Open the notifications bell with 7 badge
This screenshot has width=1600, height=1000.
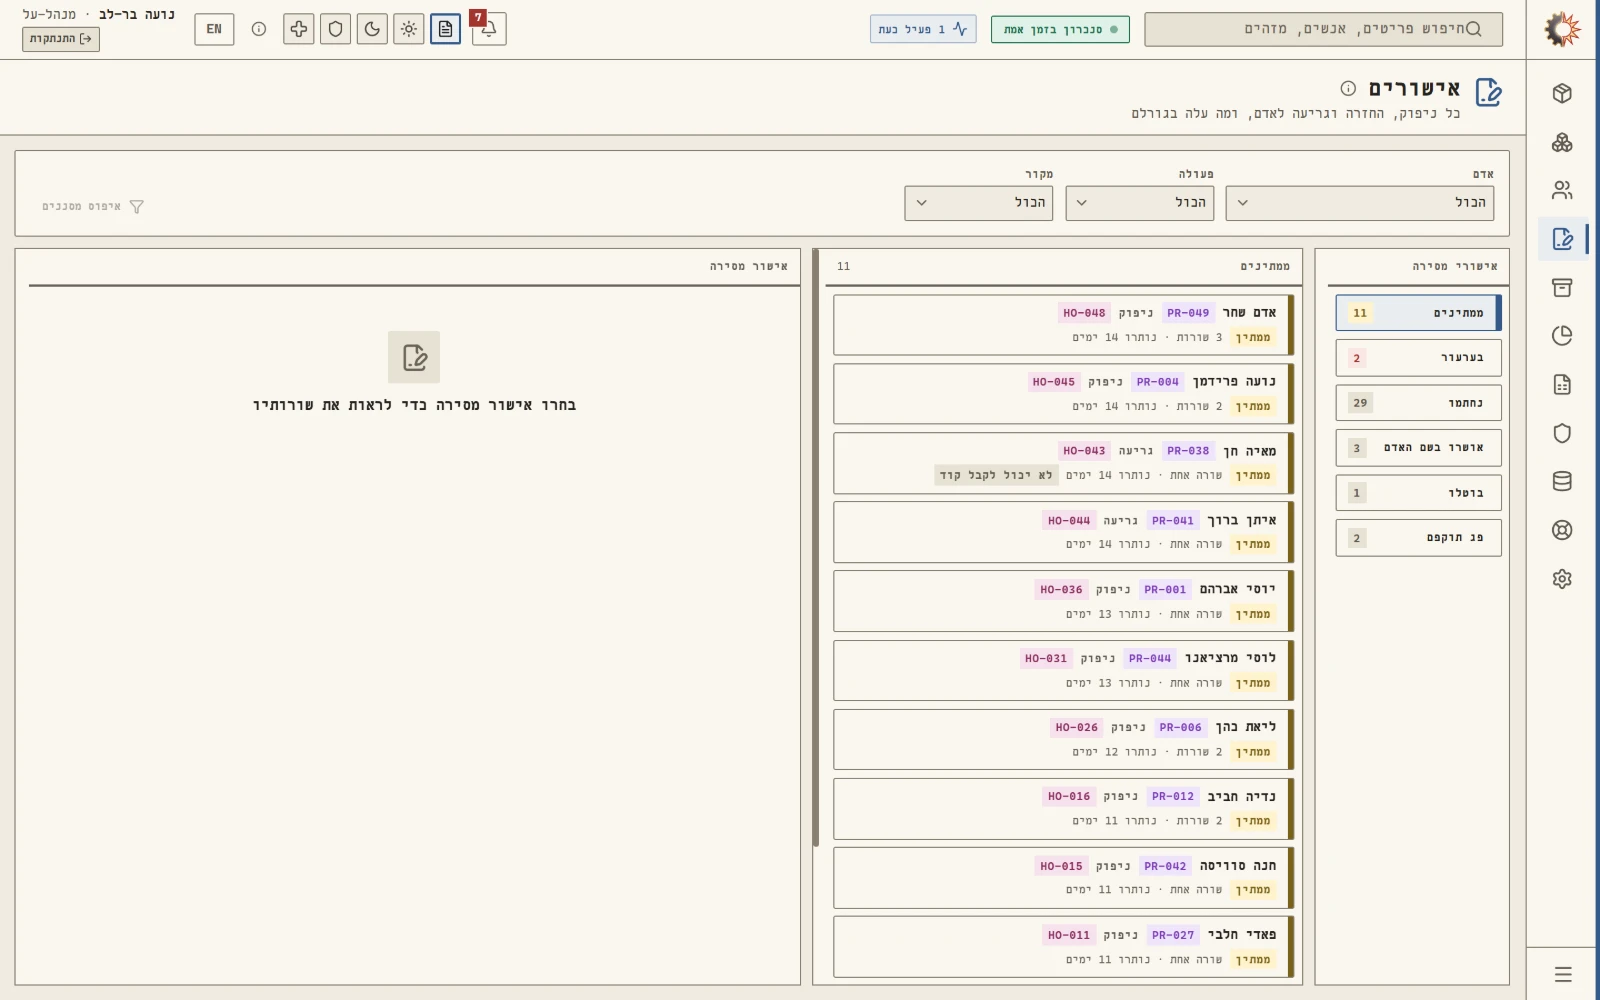[489, 29]
